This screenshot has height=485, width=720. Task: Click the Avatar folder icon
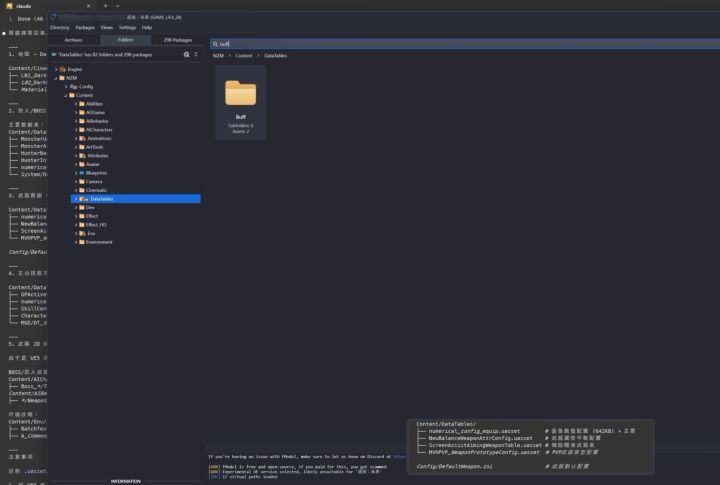point(82,164)
